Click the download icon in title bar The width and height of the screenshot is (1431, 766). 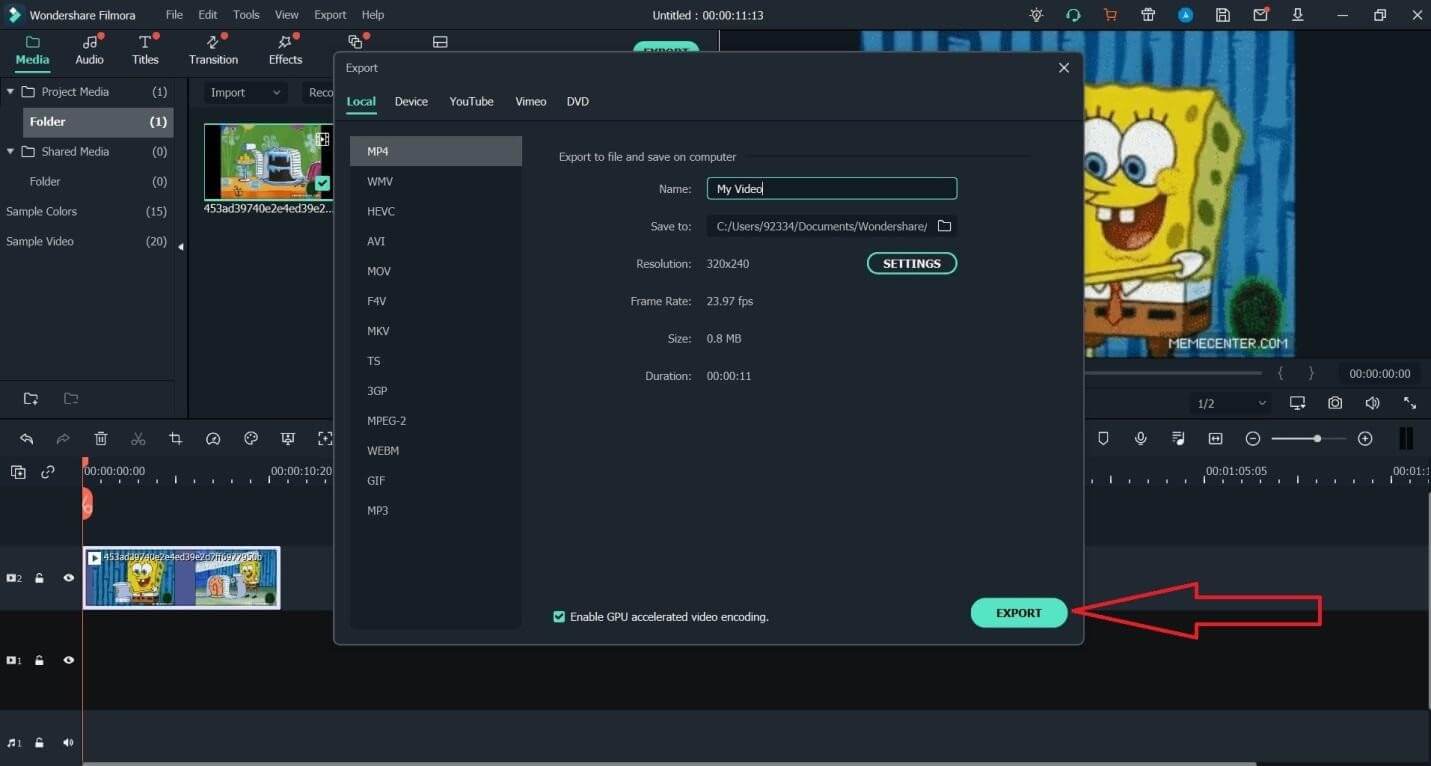click(x=1298, y=15)
